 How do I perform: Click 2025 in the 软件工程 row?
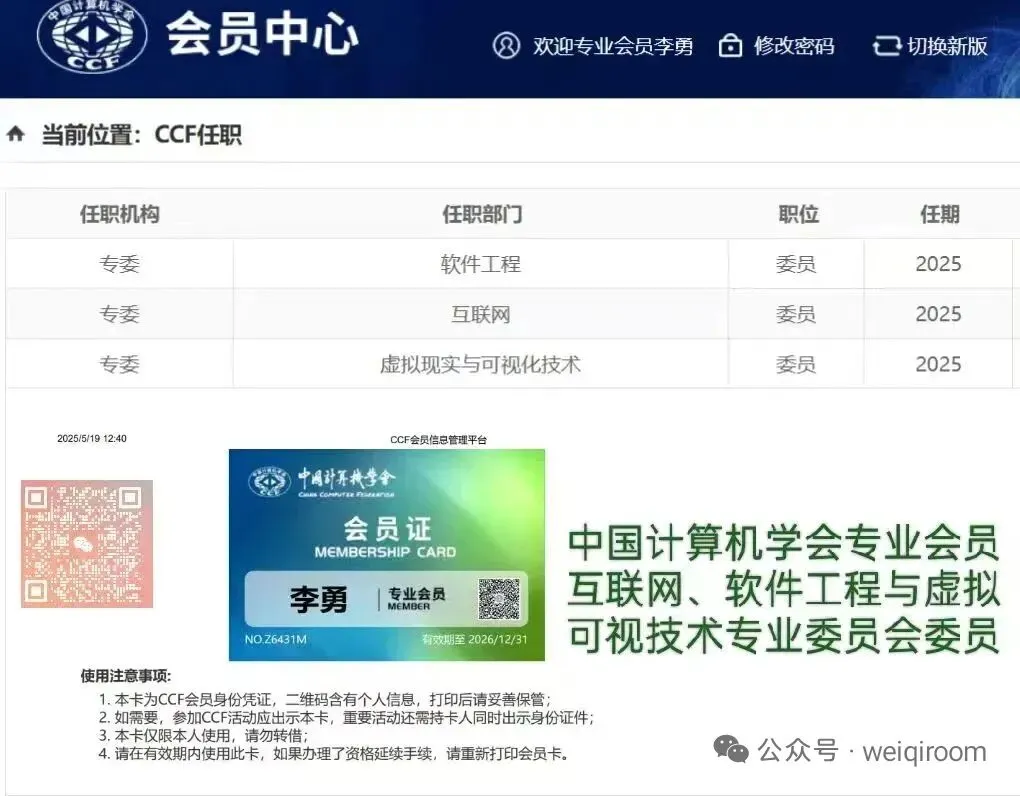pos(938,264)
